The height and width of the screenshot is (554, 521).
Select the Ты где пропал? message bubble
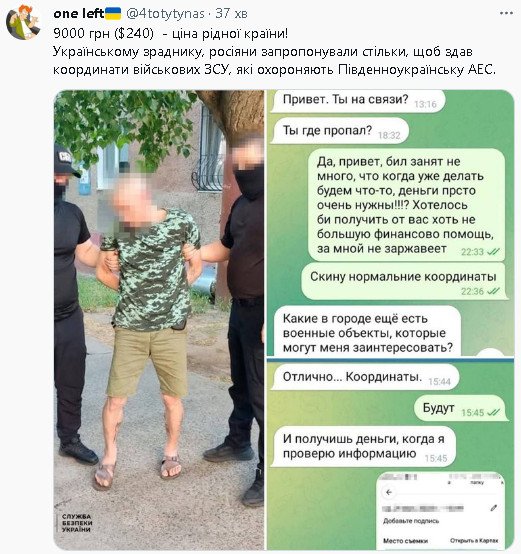tap(341, 131)
